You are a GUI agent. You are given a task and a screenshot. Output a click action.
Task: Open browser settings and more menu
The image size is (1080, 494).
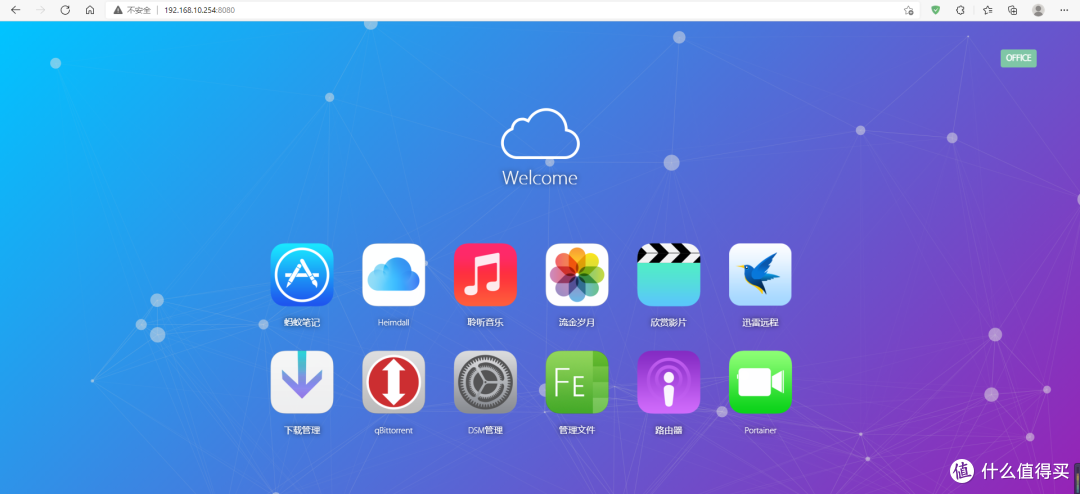pos(1065,10)
